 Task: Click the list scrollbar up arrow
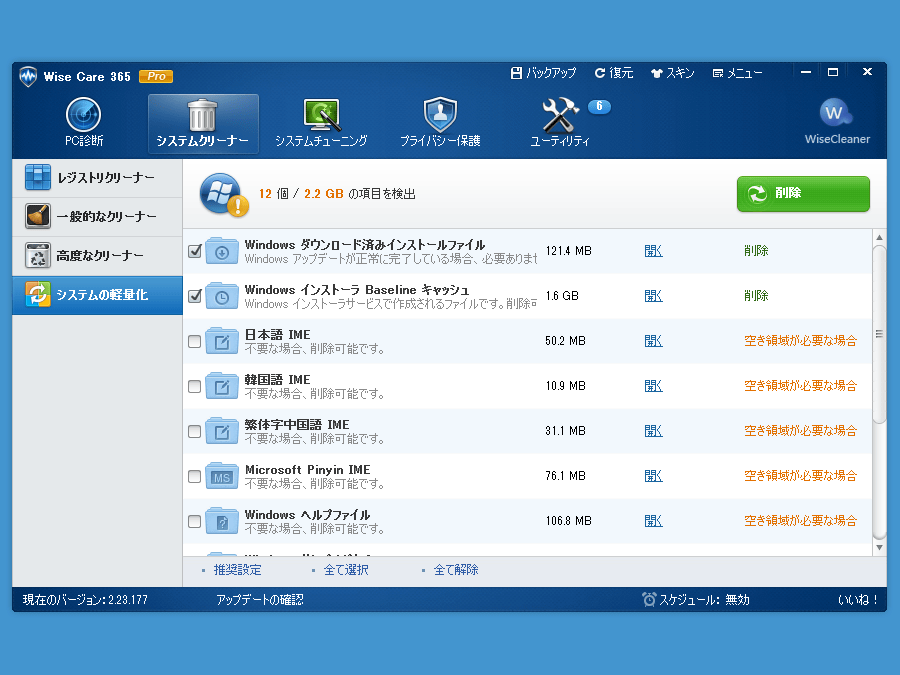[x=879, y=238]
